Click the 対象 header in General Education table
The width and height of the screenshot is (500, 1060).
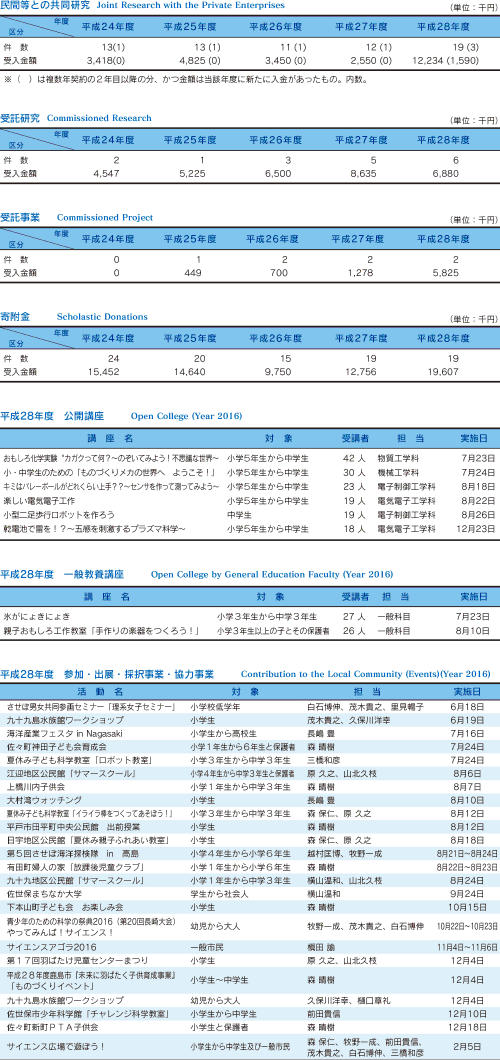point(270,597)
